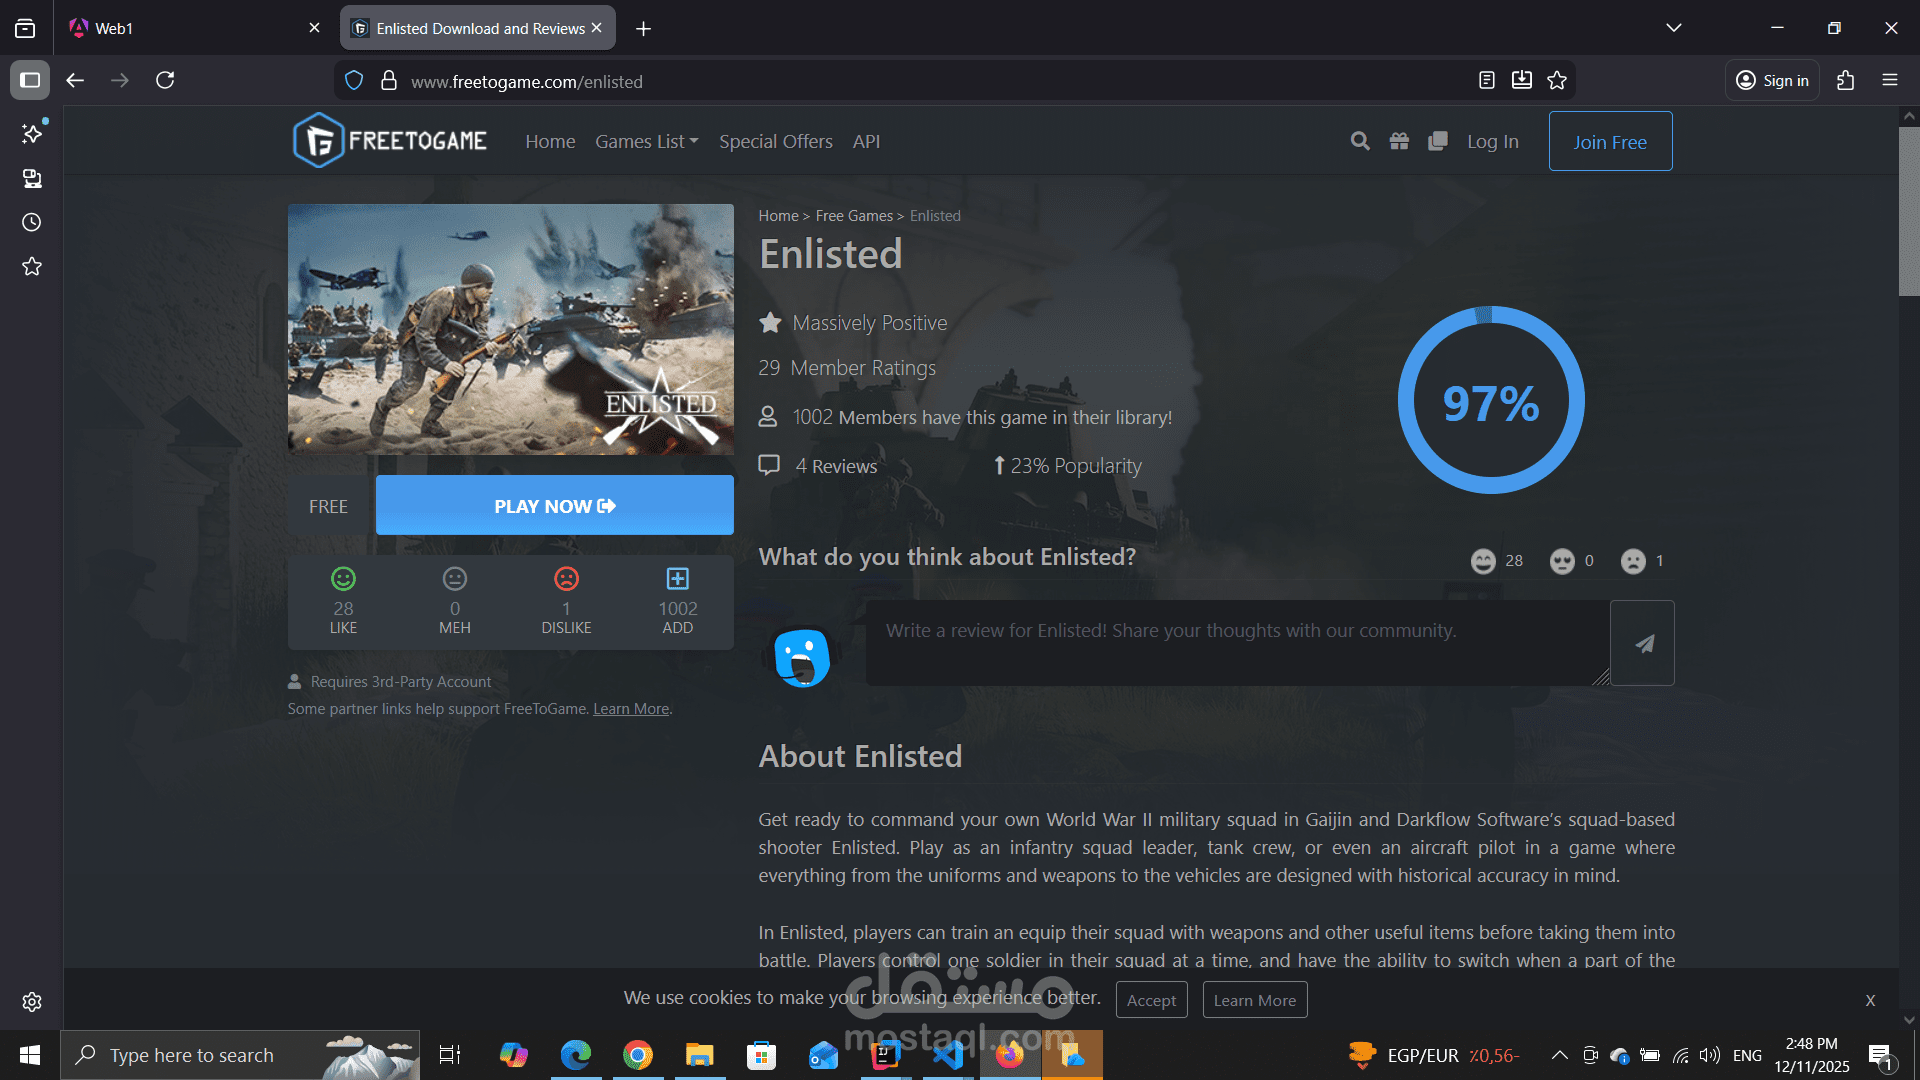
Task: Click the FreeToGame logo
Action: [390, 141]
